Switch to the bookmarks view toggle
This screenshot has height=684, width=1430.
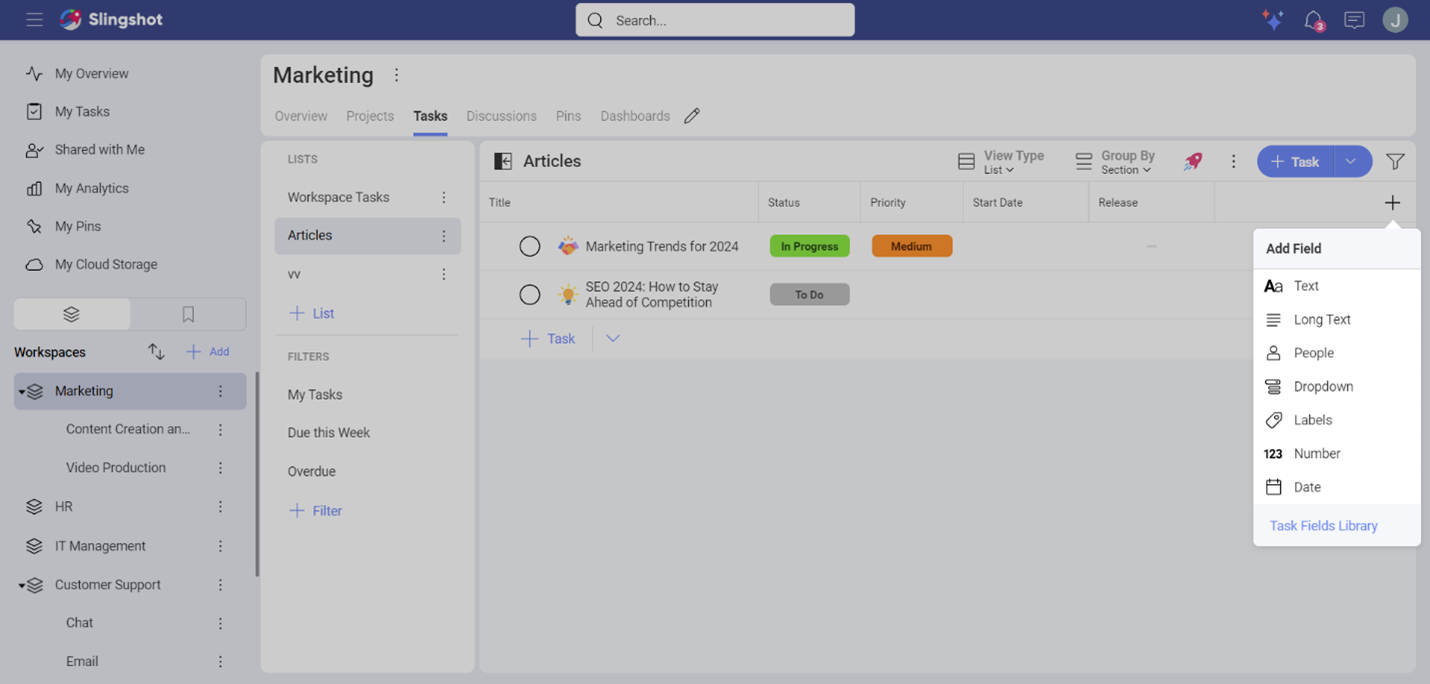(188, 314)
